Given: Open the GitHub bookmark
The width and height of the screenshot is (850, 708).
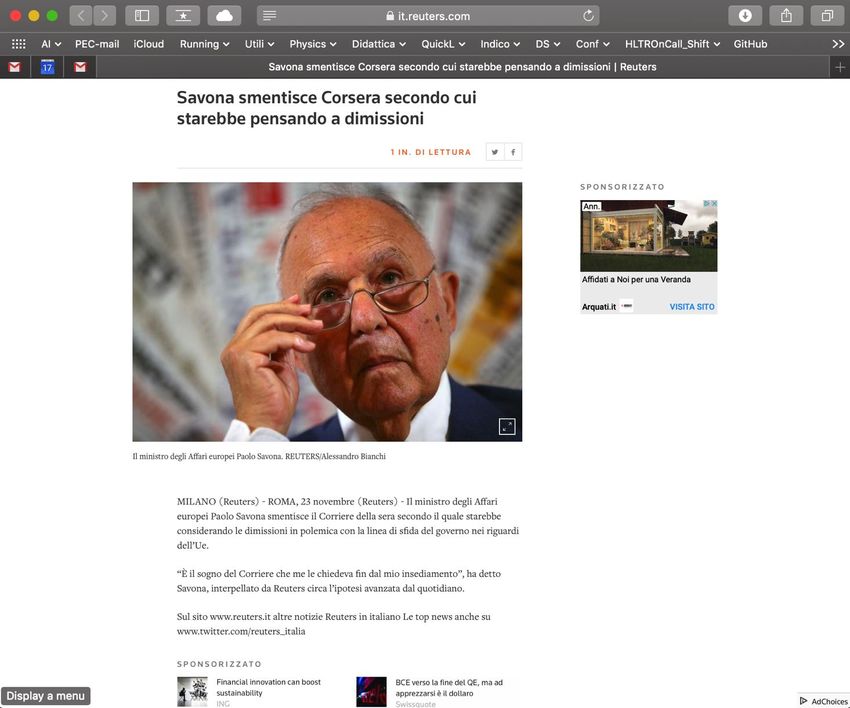Looking at the screenshot, I should 750,44.
